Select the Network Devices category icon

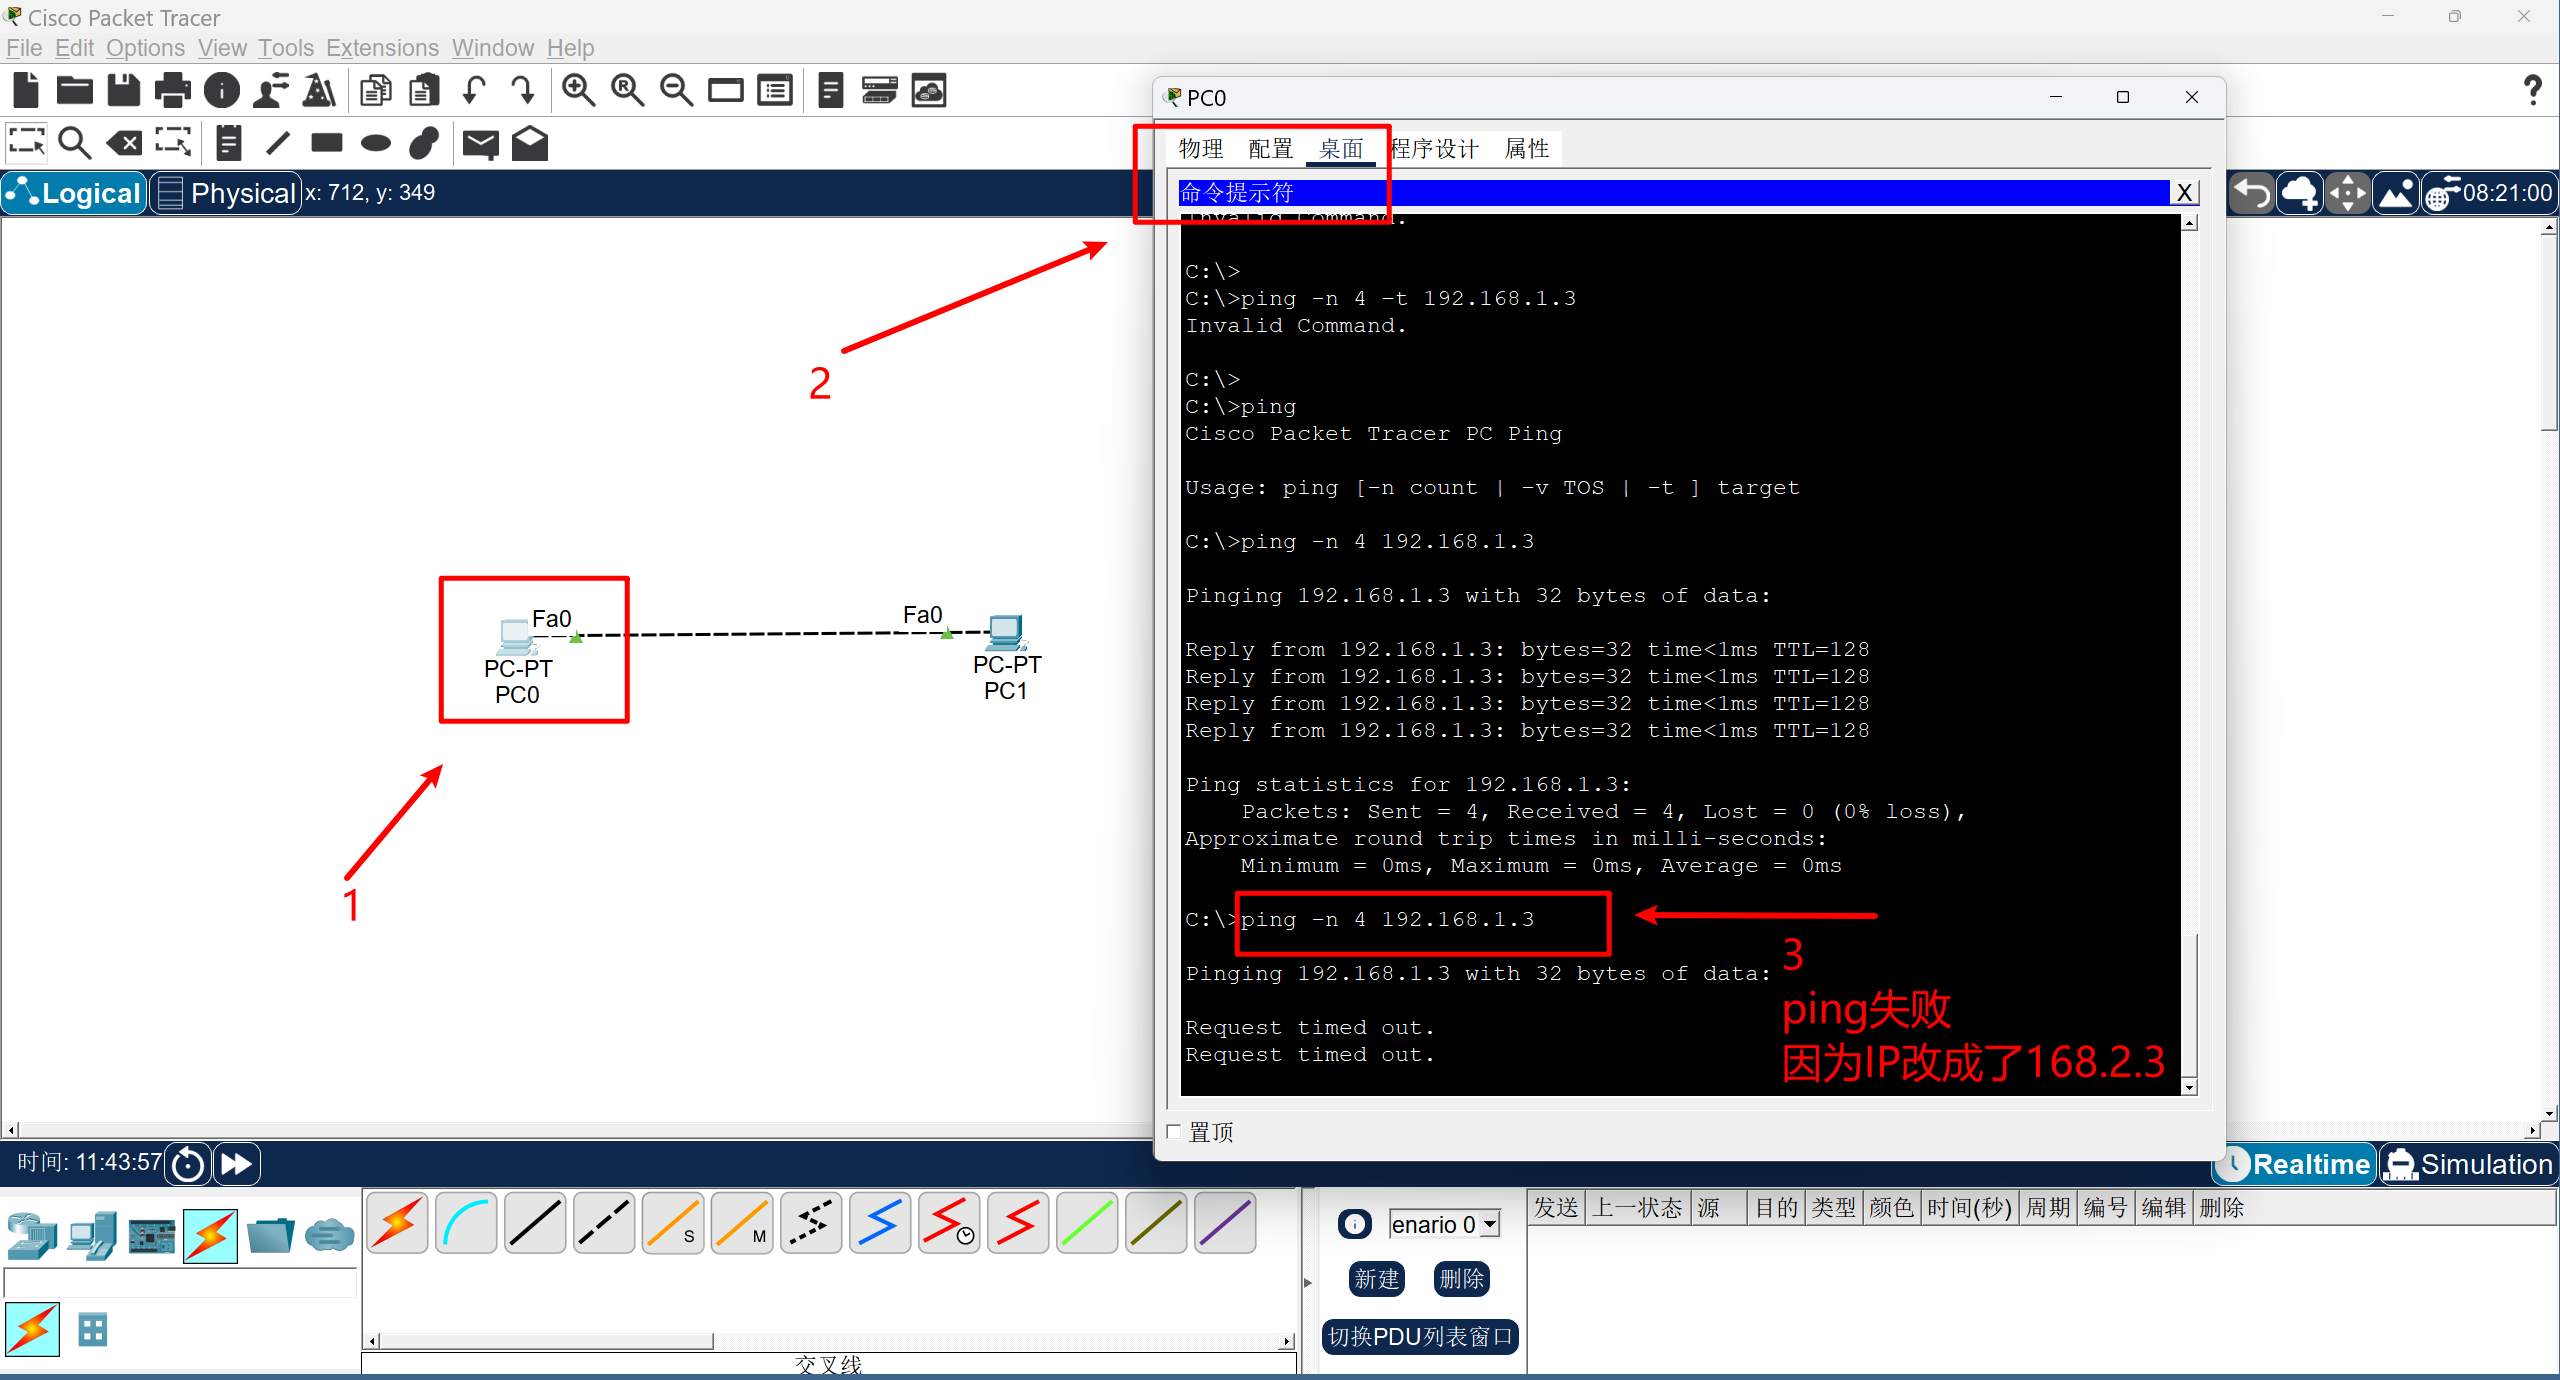[31, 1236]
